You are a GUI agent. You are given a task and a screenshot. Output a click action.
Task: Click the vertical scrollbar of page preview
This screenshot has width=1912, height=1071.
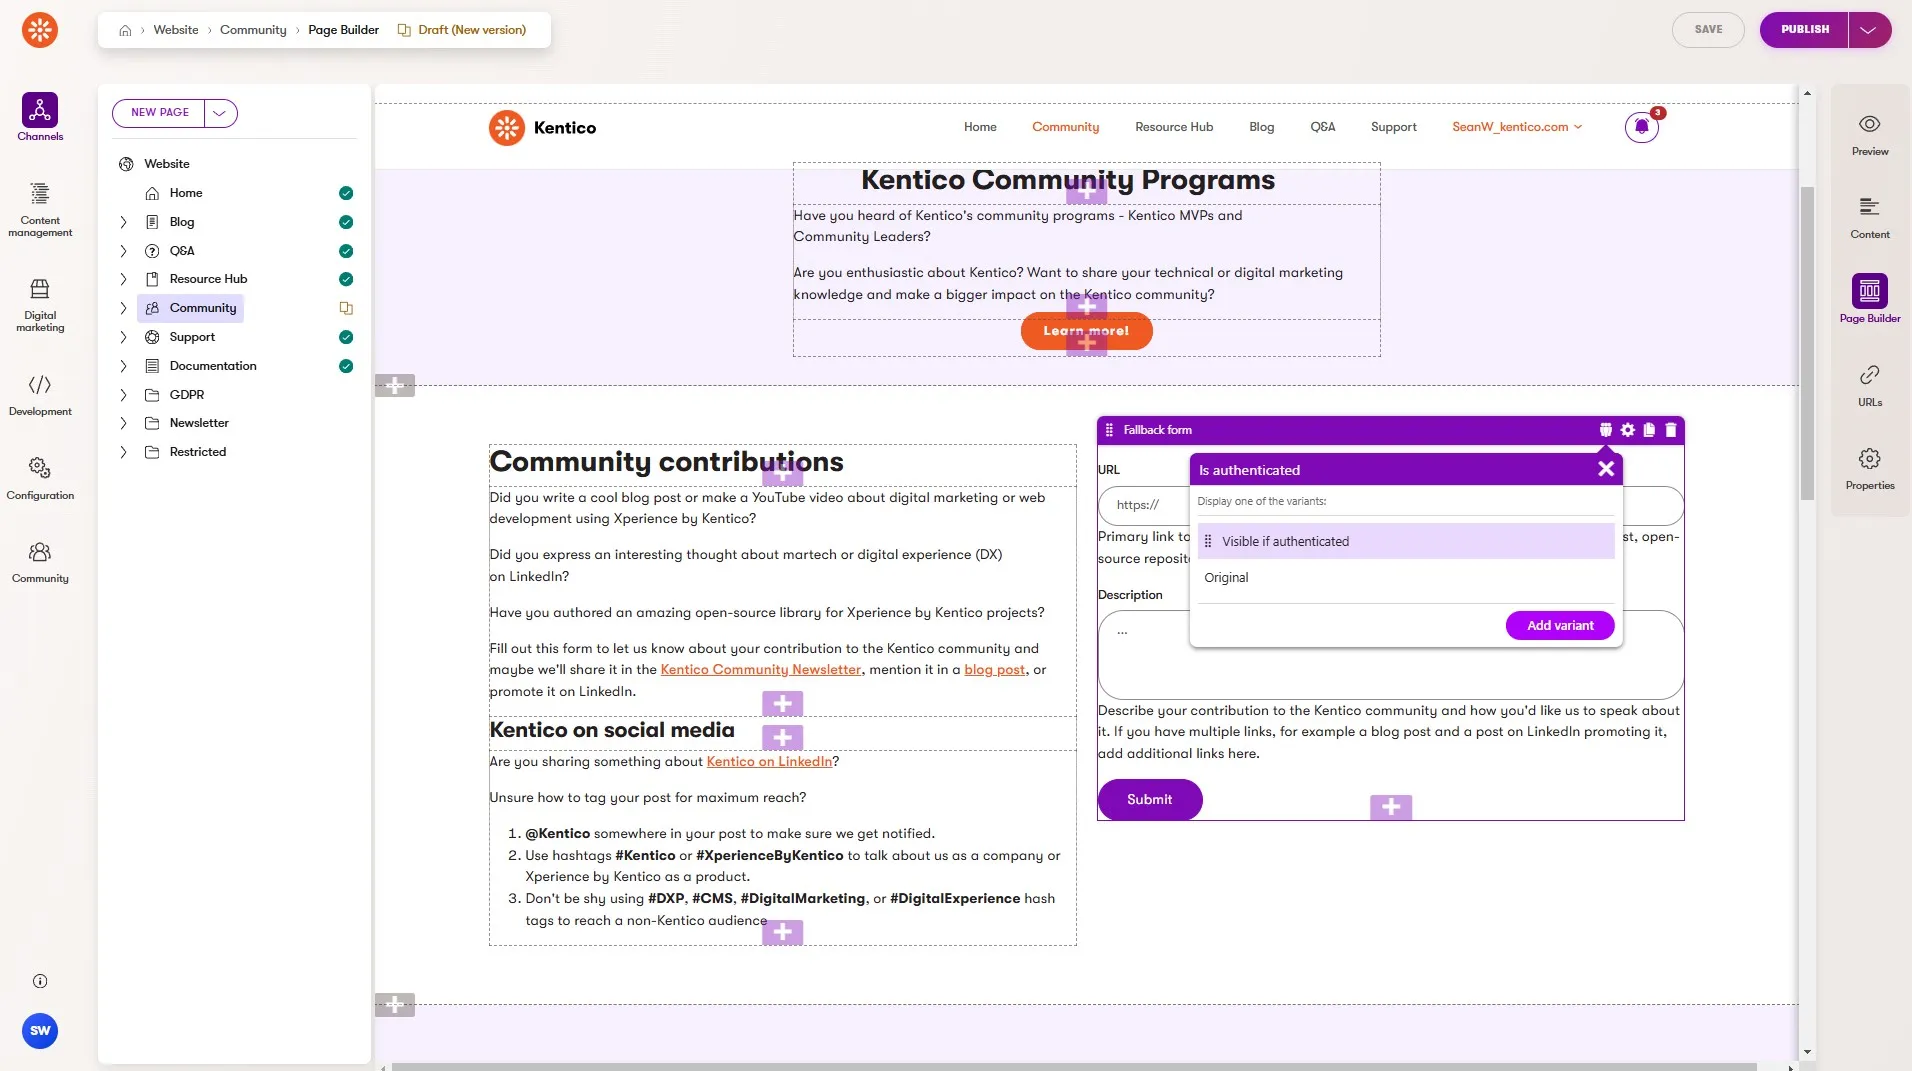coord(1806,343)
